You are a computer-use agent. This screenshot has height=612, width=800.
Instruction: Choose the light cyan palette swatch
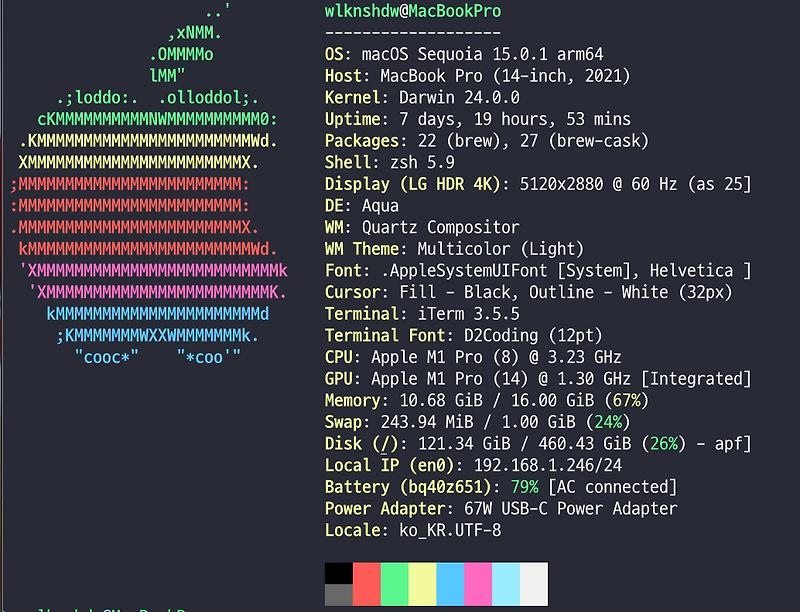[x=506, y=584]
